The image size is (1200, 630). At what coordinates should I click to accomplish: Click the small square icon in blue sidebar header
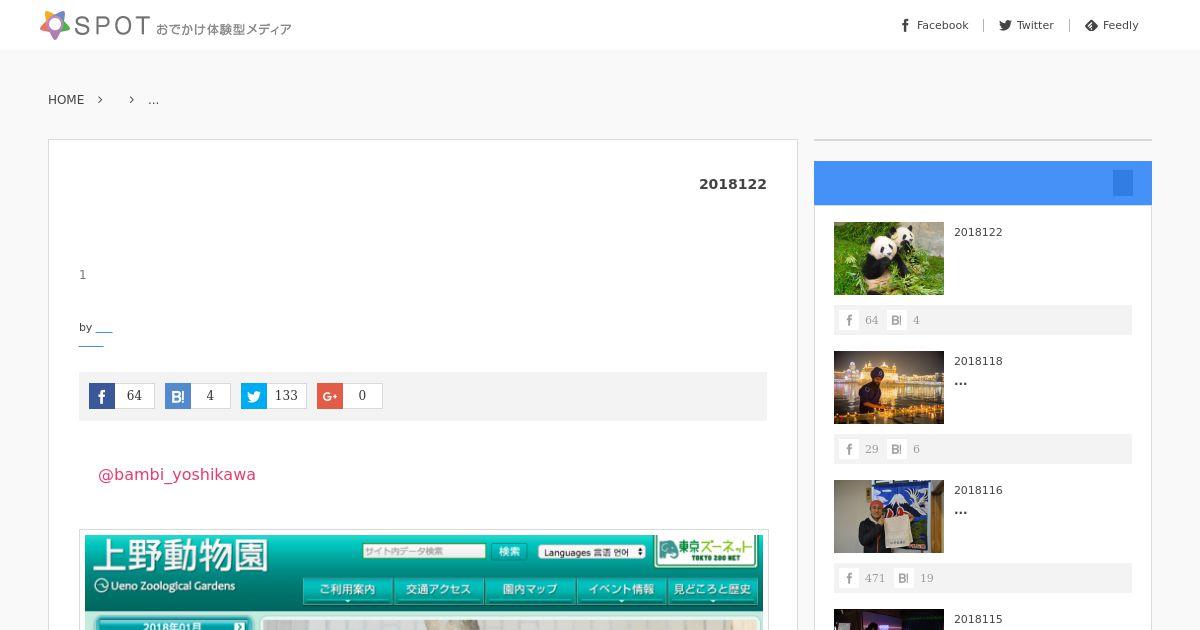[1123, 183]
